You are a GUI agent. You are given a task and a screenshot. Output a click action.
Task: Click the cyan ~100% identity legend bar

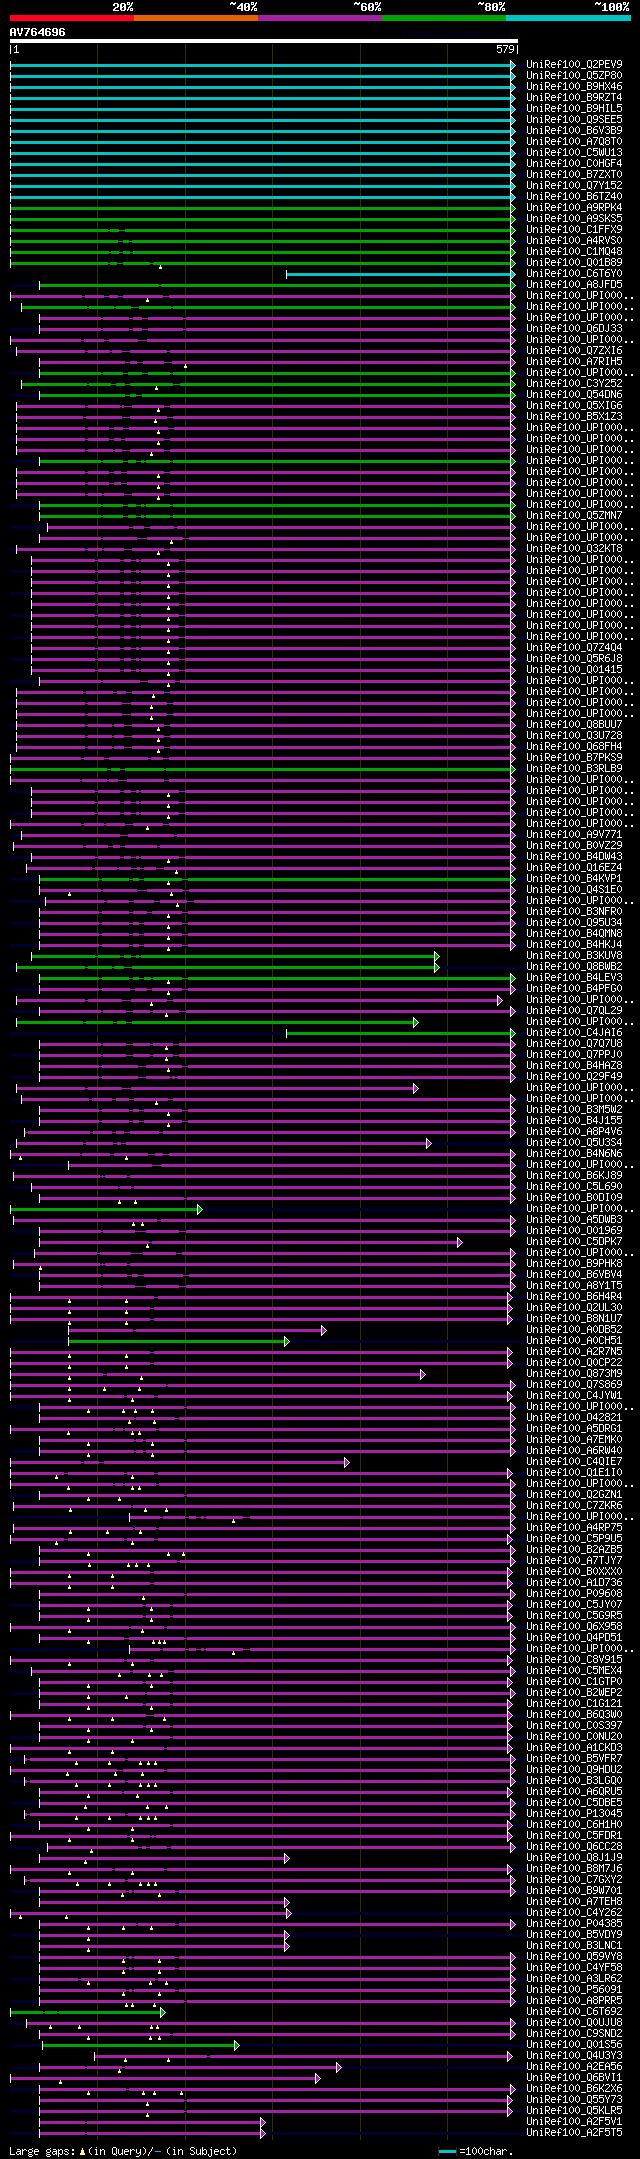568,17
